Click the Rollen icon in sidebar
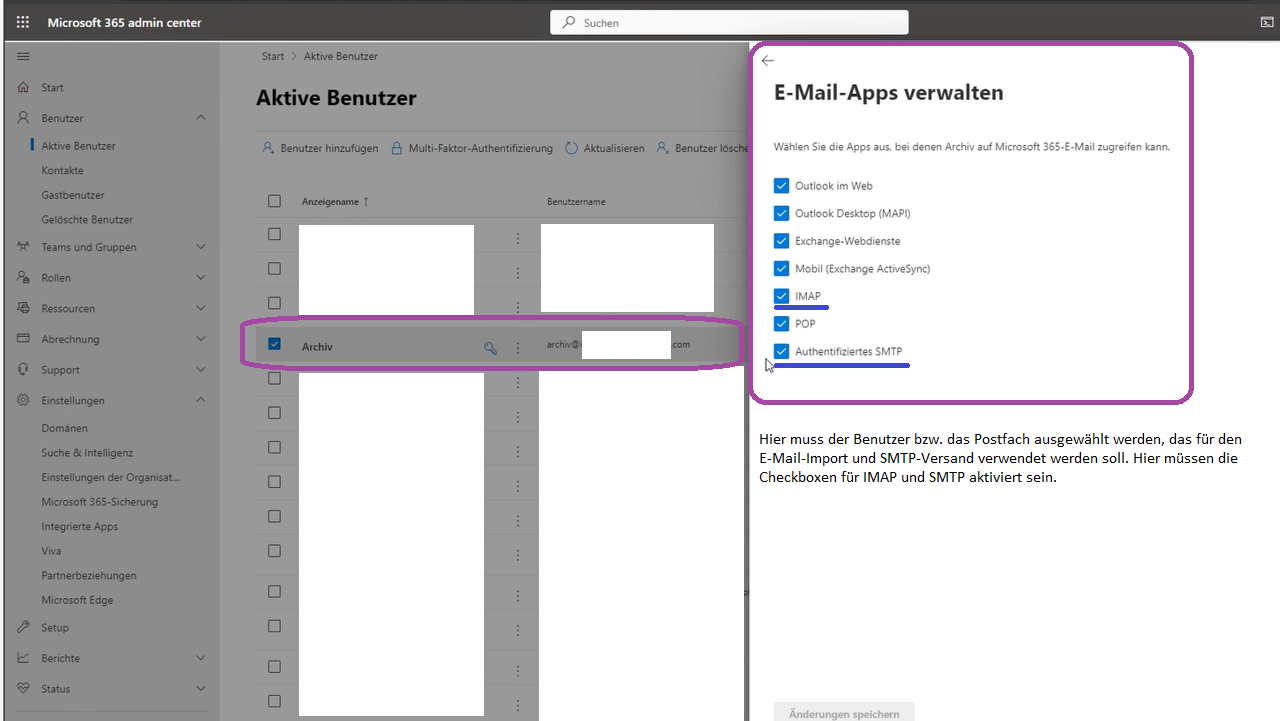Viewport: 1280px width, 721px height. 24,278
